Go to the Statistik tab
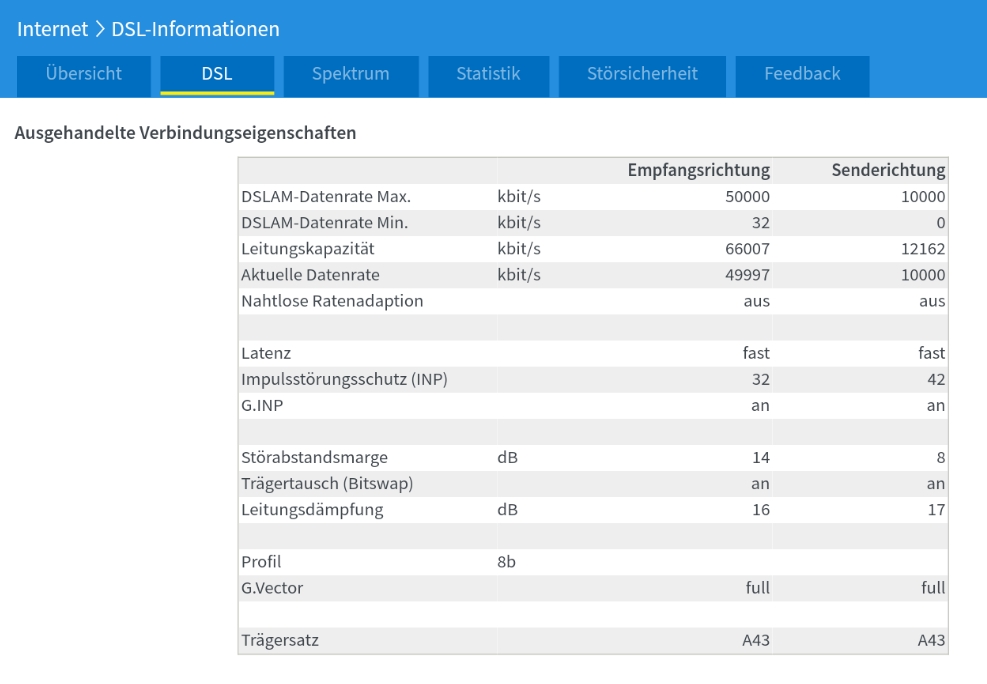Image resolution: width=987 pixels, height=684 pixels. [488, 74]
